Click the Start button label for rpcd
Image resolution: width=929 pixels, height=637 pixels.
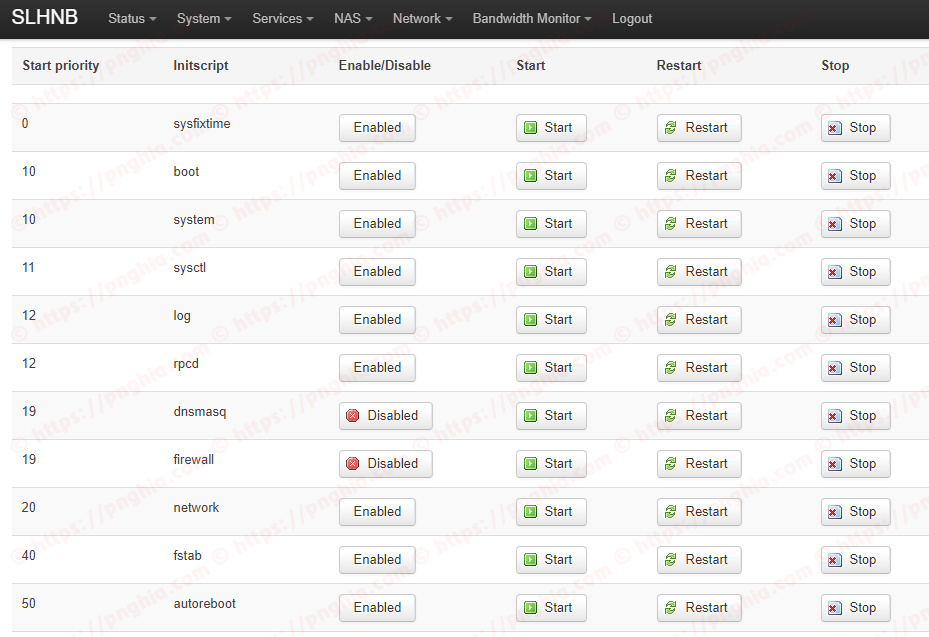coord(558,368)
